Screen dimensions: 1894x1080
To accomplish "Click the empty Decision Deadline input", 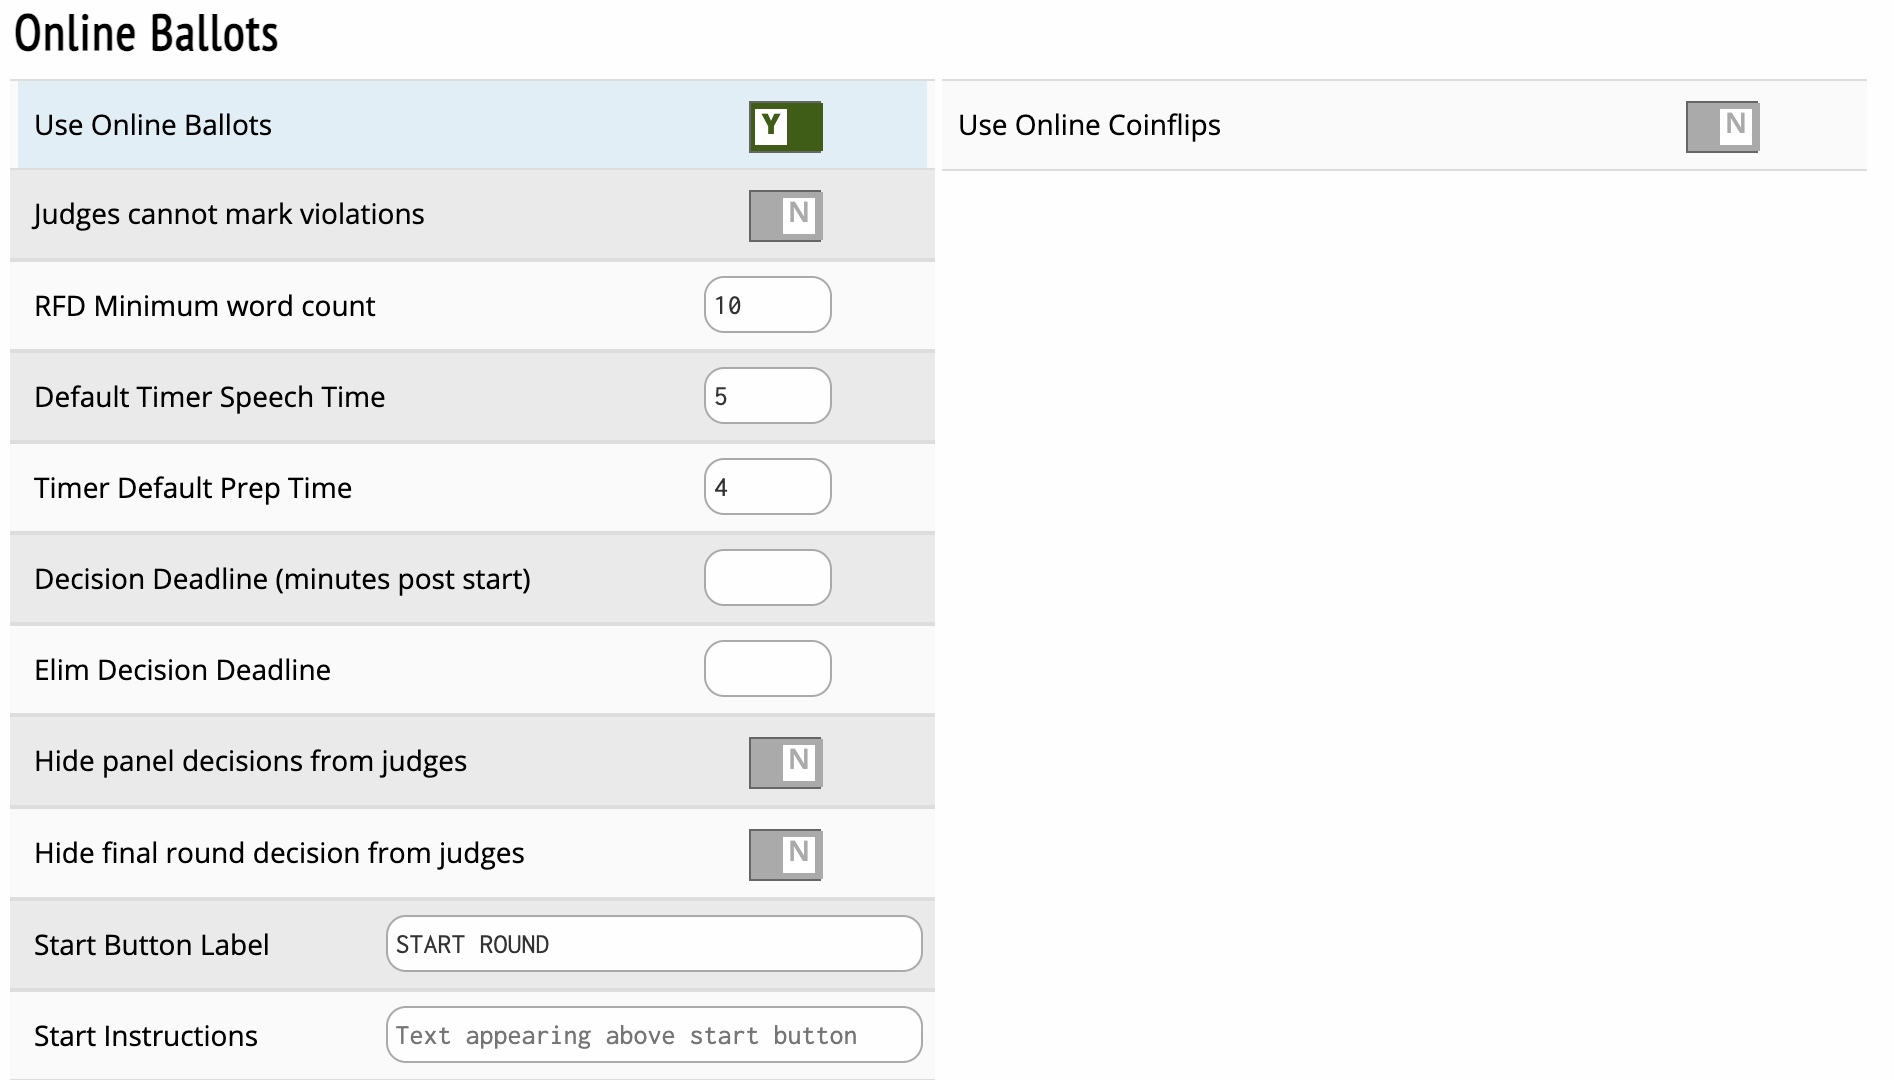I will coord(767,578).
